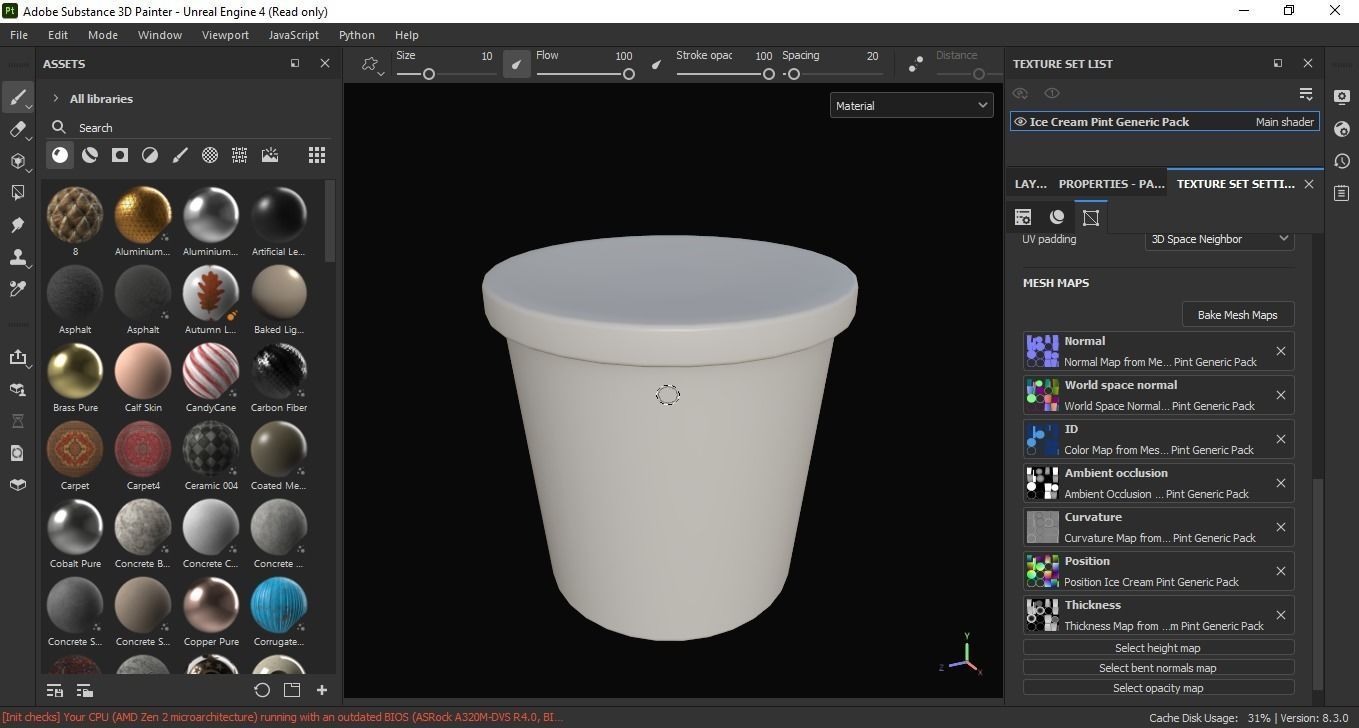The height and width of the screenshot is (728, 1359).
Task: Click Select bent normals map button
Action: click(x=1158, y=668)
